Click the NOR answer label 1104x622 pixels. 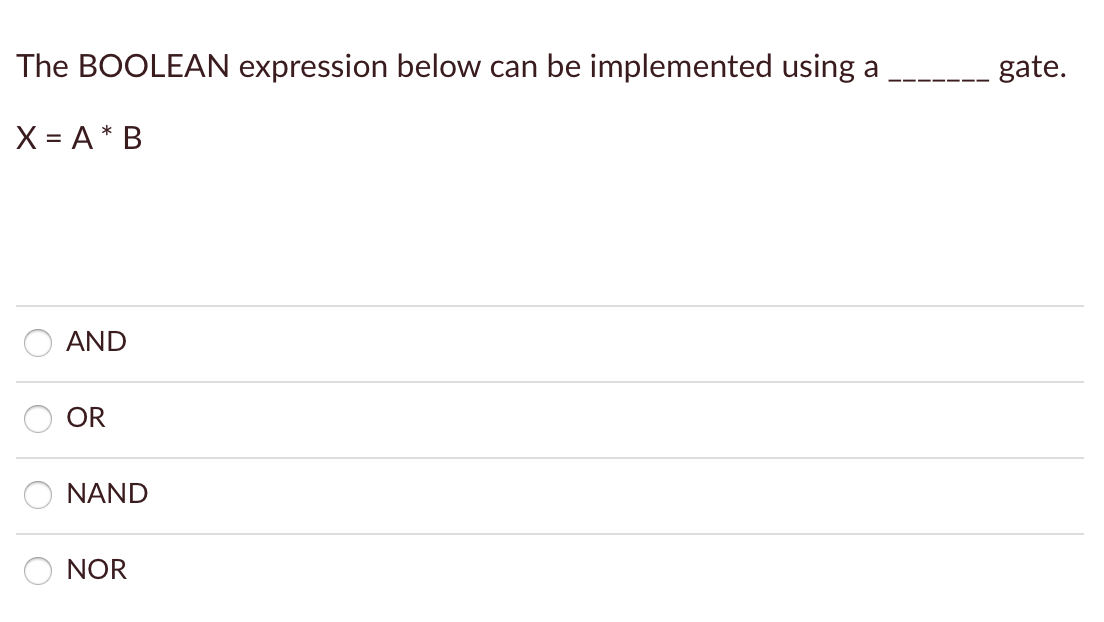97,569
